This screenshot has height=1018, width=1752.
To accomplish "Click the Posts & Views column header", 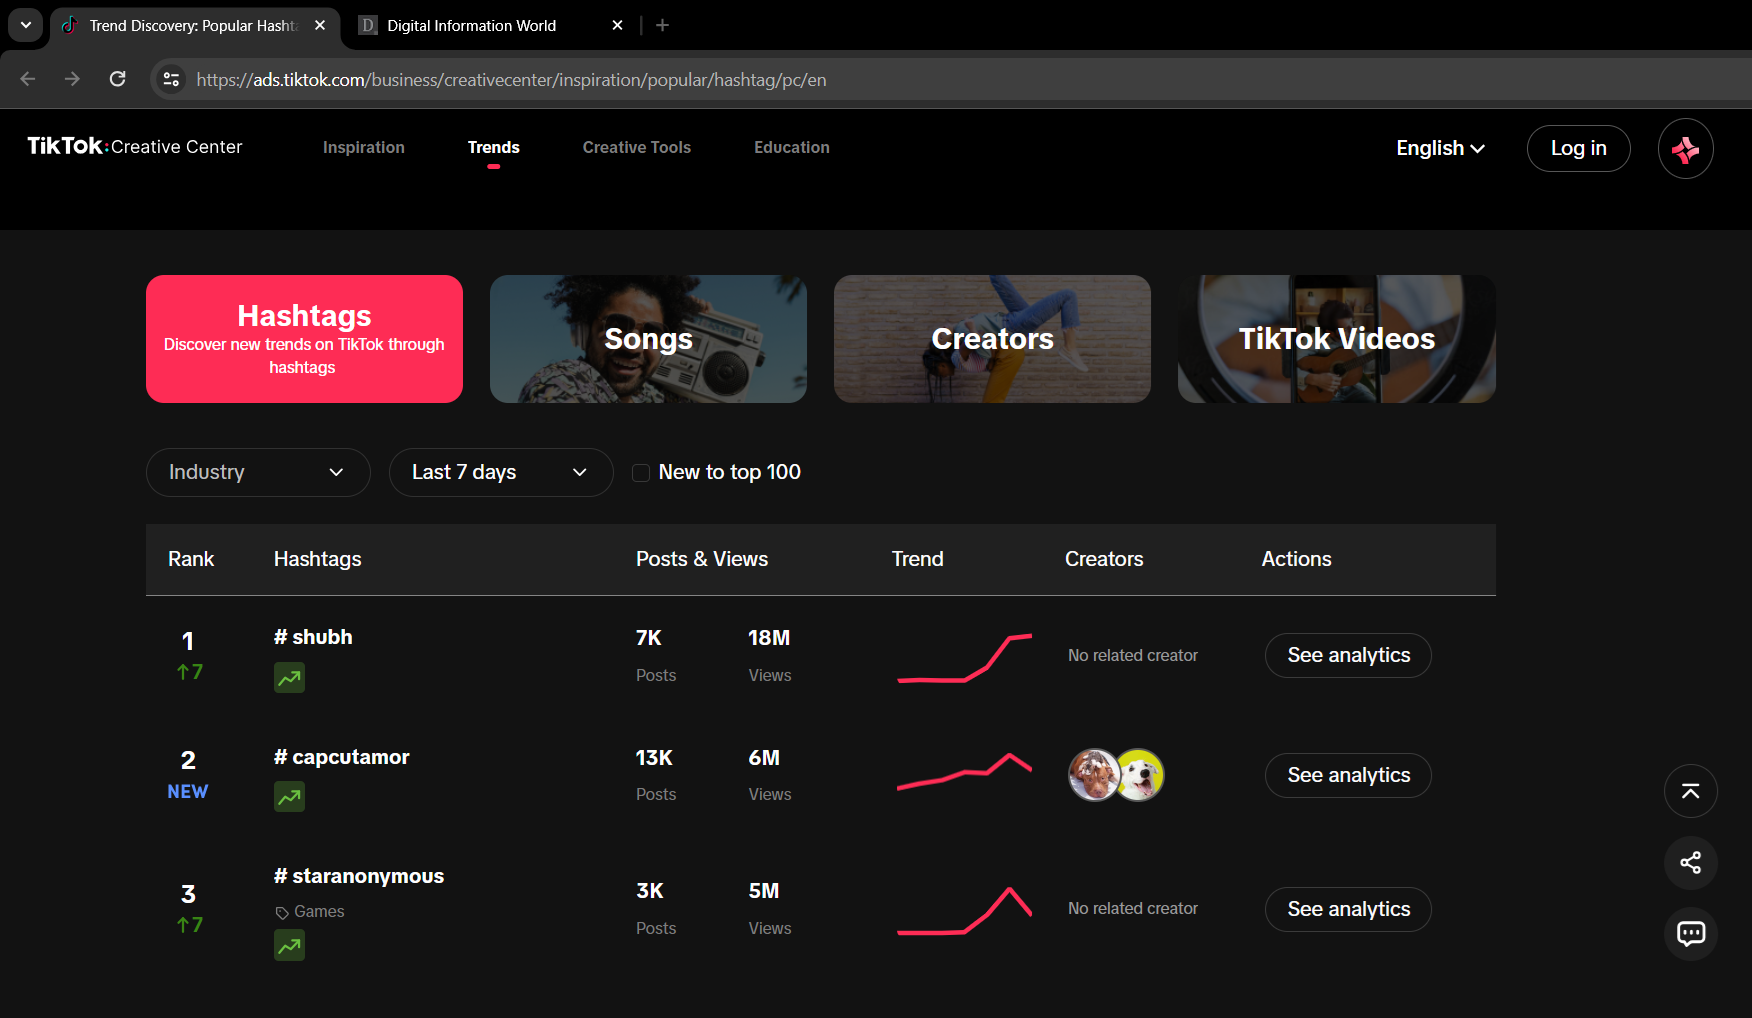I will pos(702,559).
